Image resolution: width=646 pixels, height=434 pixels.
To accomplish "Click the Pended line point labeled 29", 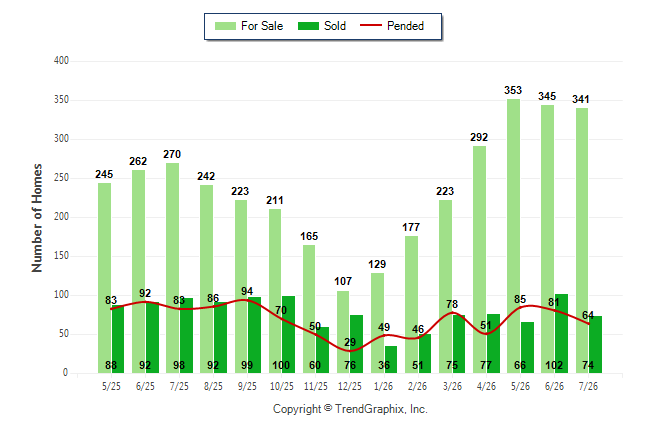I will [350, 351].
